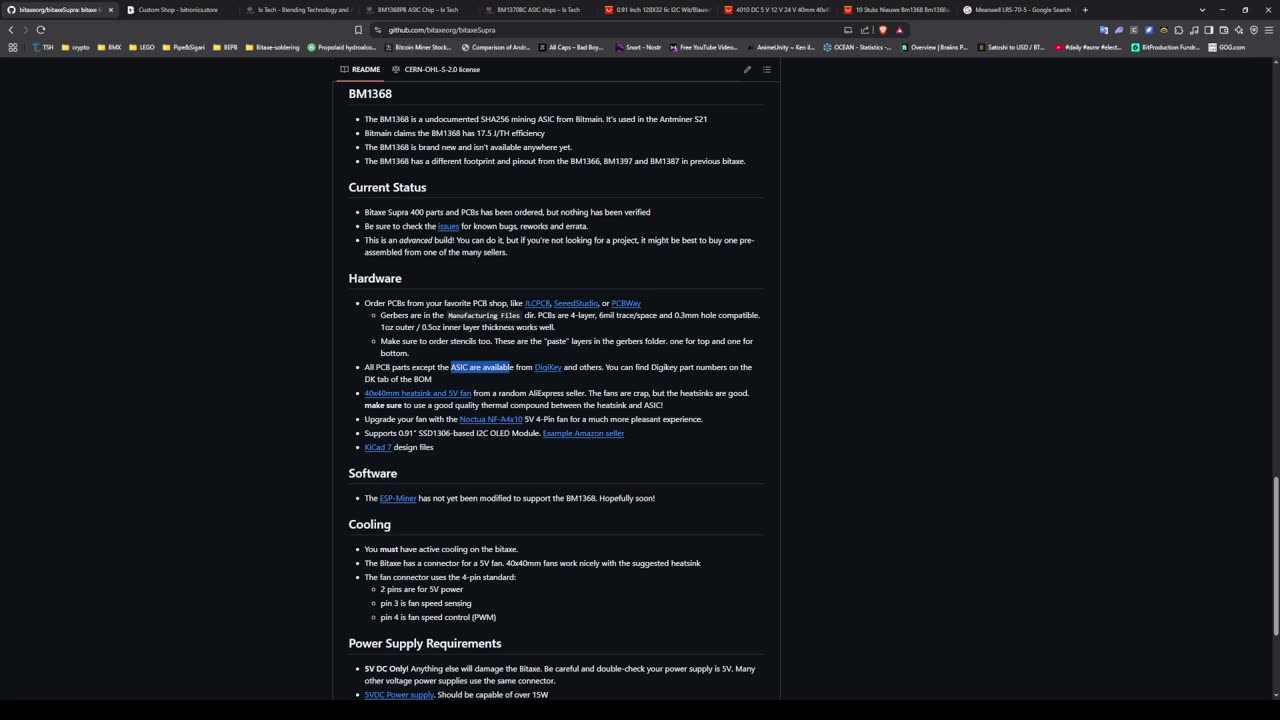The width and height of the screenshot is (1280, 720).
Task: Open the Leo AI sparkle icon
Action: tap(1239, 30)
